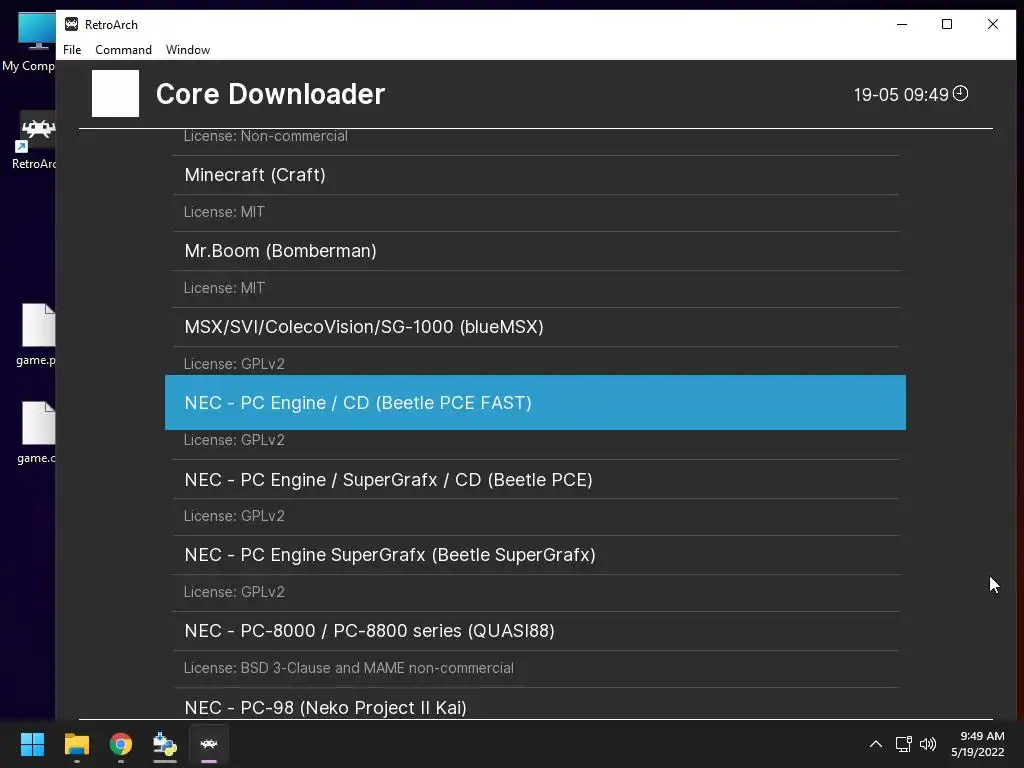This screenshot has width=1024, height=768.
Task: Show hidden system tray icons
Action: coord(876,744)
